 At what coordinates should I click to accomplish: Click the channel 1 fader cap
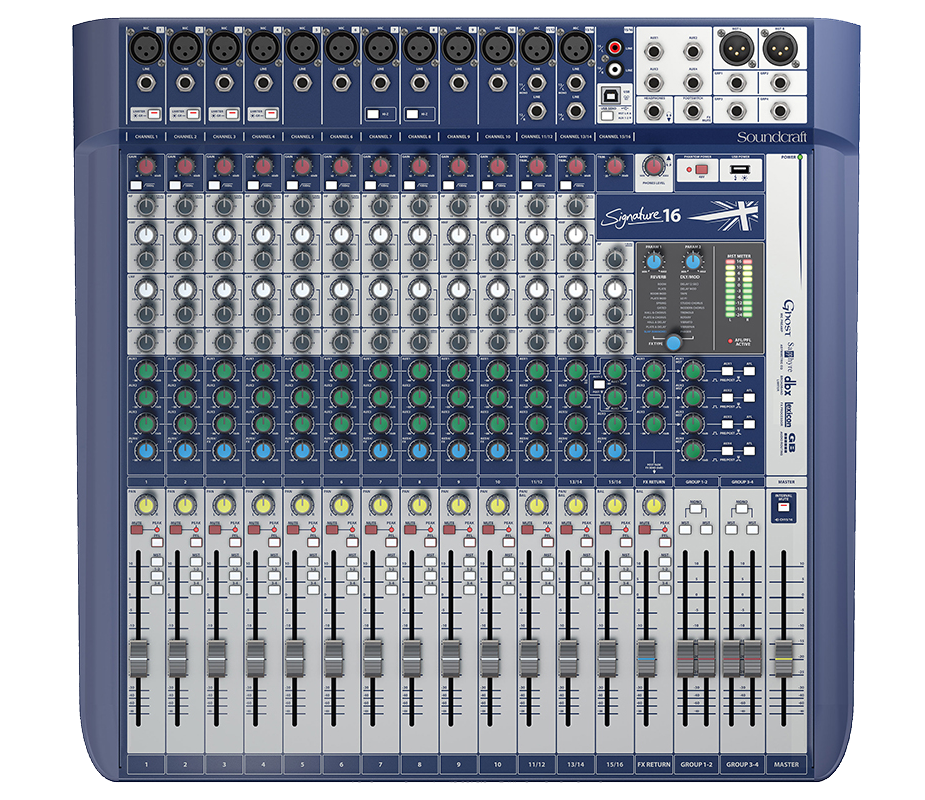[139, 658]
